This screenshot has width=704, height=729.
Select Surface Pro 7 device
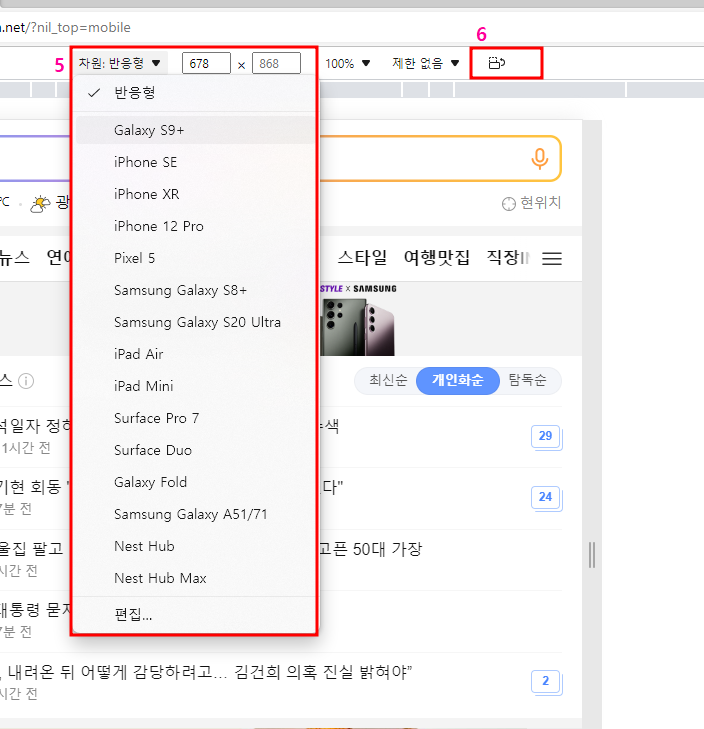[x=194, y=418]
